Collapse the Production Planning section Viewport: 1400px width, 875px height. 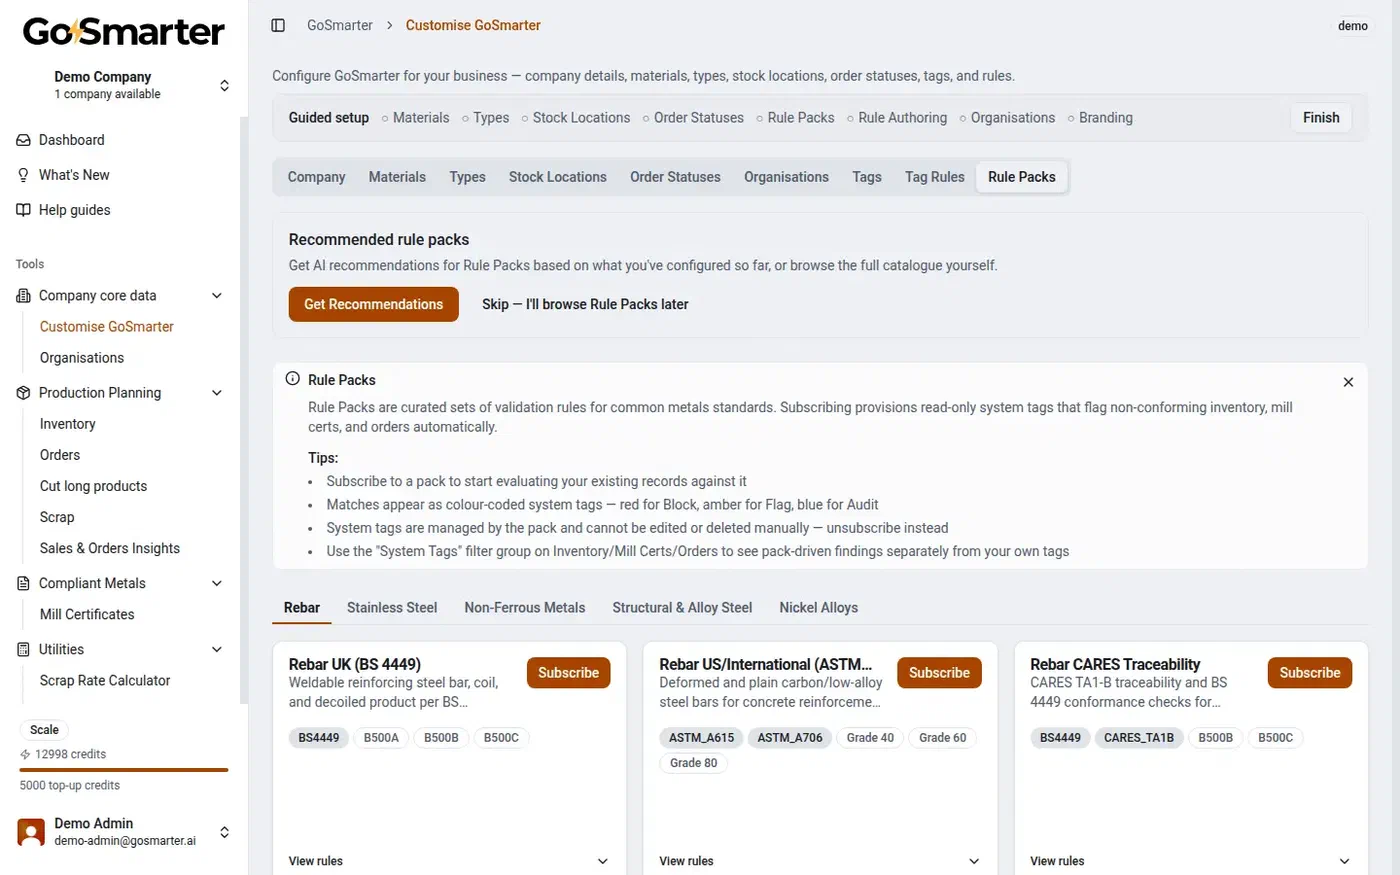(x=217, y=393)
